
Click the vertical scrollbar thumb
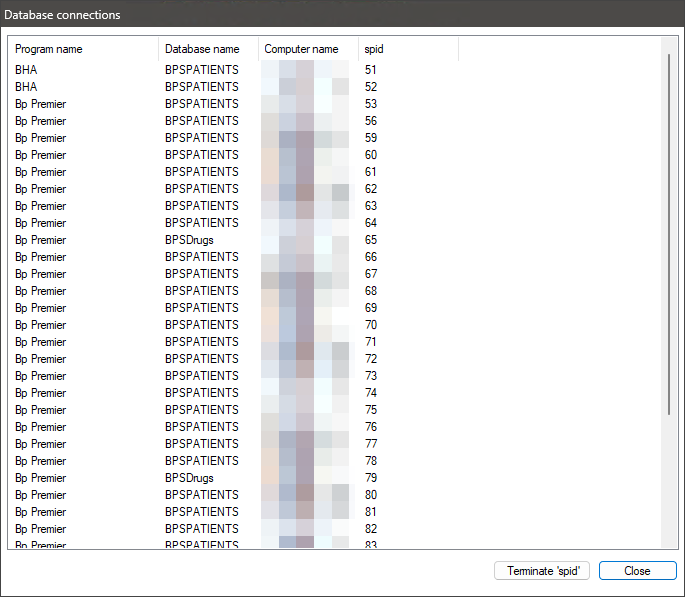click(668, 234)
